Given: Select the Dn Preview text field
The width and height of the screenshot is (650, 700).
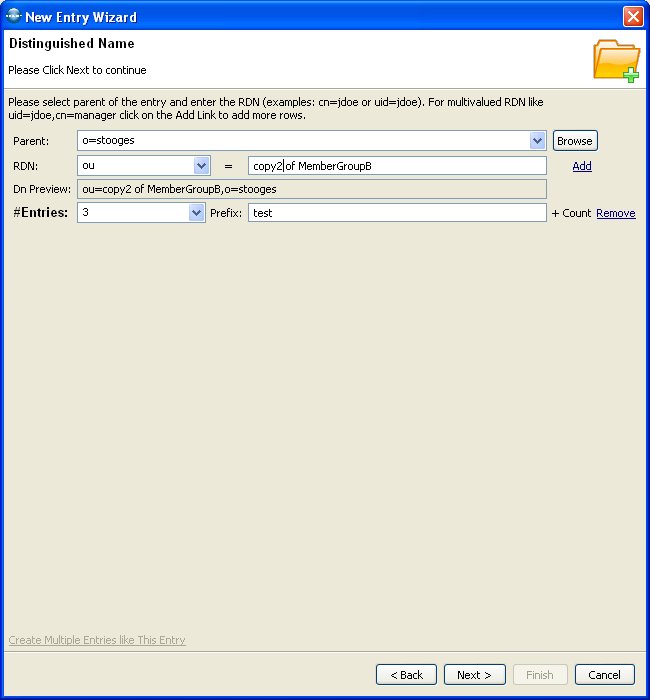Looking at the screenshot, I should tap(311, 189).
